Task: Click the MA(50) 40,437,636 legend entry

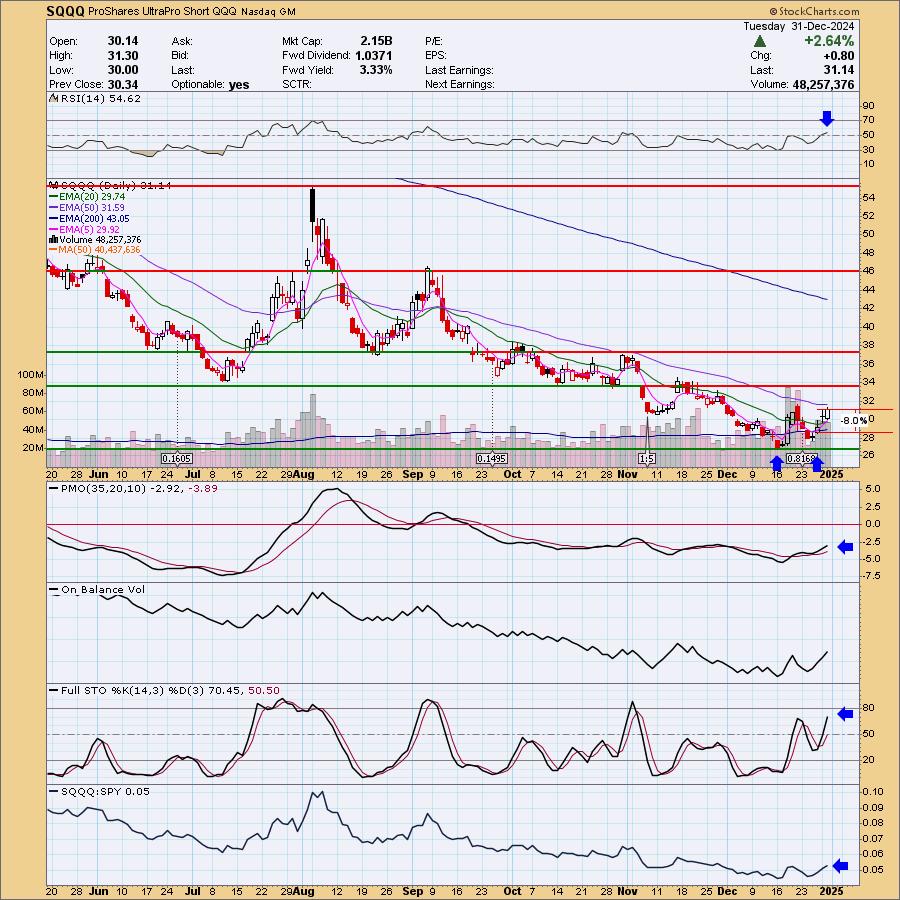Action: tap(95, 250)
